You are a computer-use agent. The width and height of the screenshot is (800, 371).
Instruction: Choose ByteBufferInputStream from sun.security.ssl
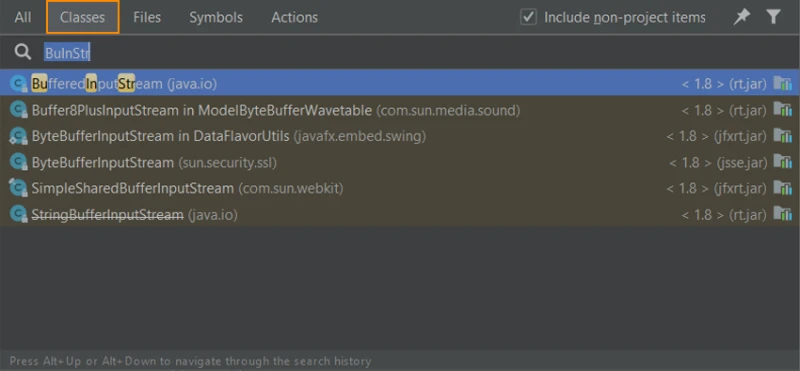(400, 162)
